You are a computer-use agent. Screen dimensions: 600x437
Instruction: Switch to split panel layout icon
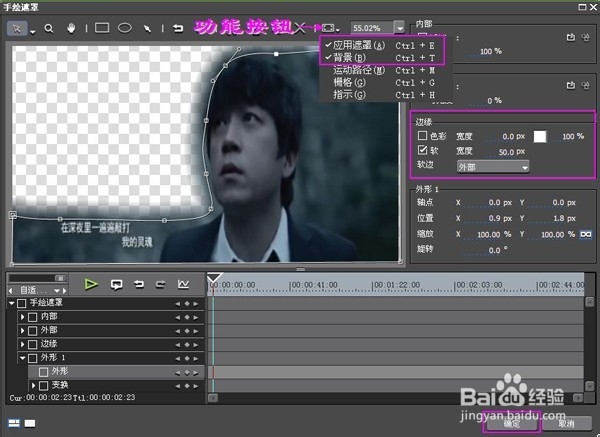14,423
